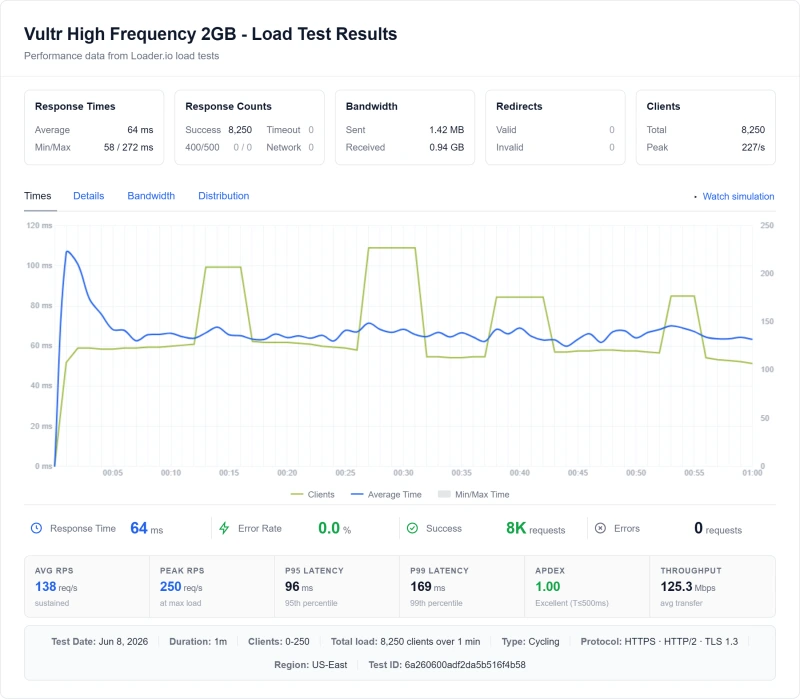Click the Protocol: HTTPS · HTTP/2 · TLS 1.3 entry
The image size is (800, 699).
659,641
